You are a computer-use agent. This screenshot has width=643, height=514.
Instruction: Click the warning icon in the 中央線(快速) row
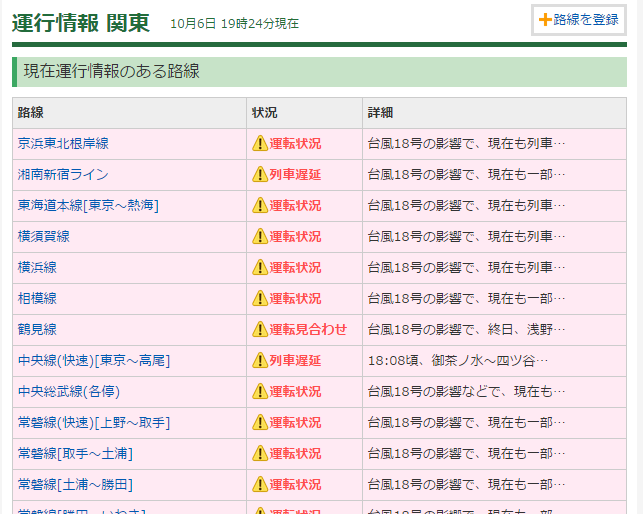(260, 361)
